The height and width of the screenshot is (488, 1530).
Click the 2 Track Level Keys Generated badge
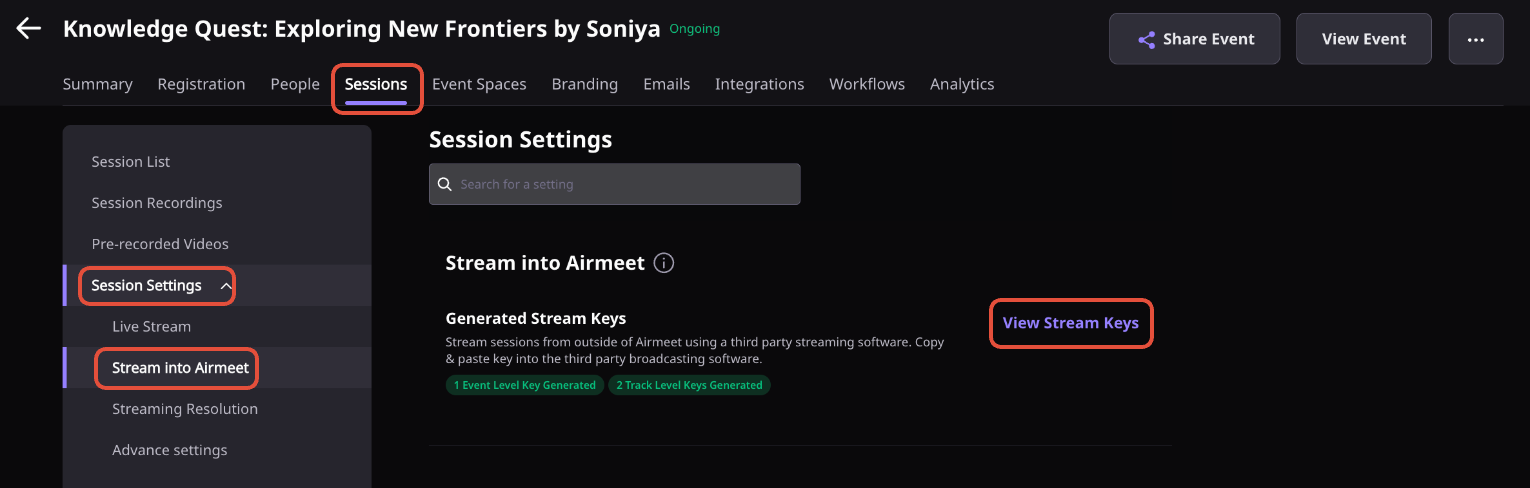[x=689, y=385]
